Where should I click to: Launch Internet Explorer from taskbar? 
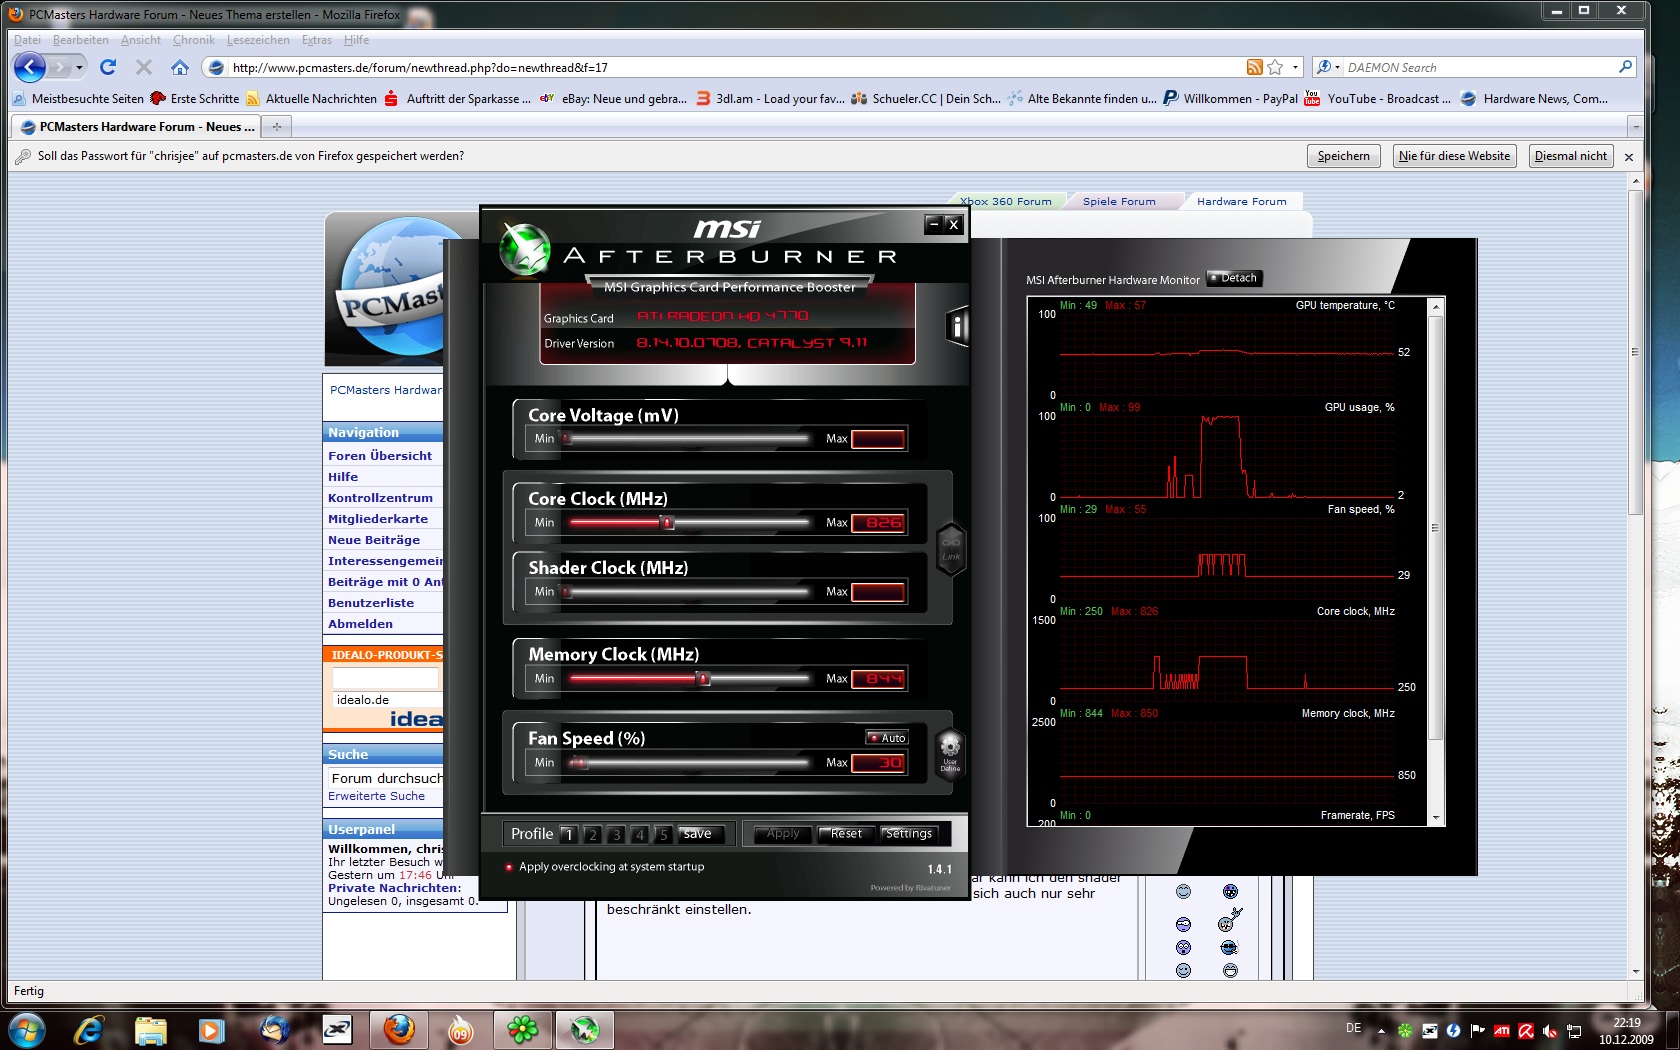(89, 1029)
